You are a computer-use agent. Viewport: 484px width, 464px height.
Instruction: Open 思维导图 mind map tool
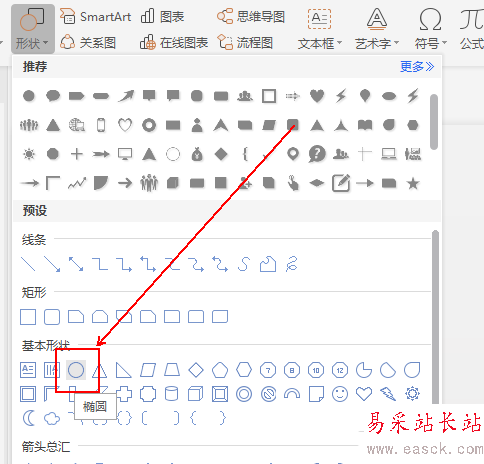(251, 16)
